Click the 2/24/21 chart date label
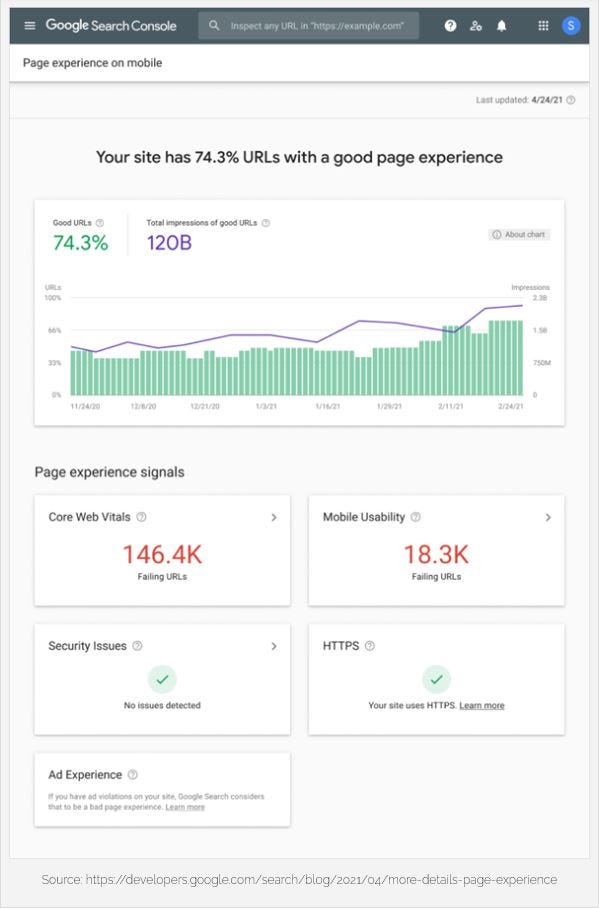Image resolution: width=599 pixels, height=909 pixels. pyautogui.click(x=510, y=406)
